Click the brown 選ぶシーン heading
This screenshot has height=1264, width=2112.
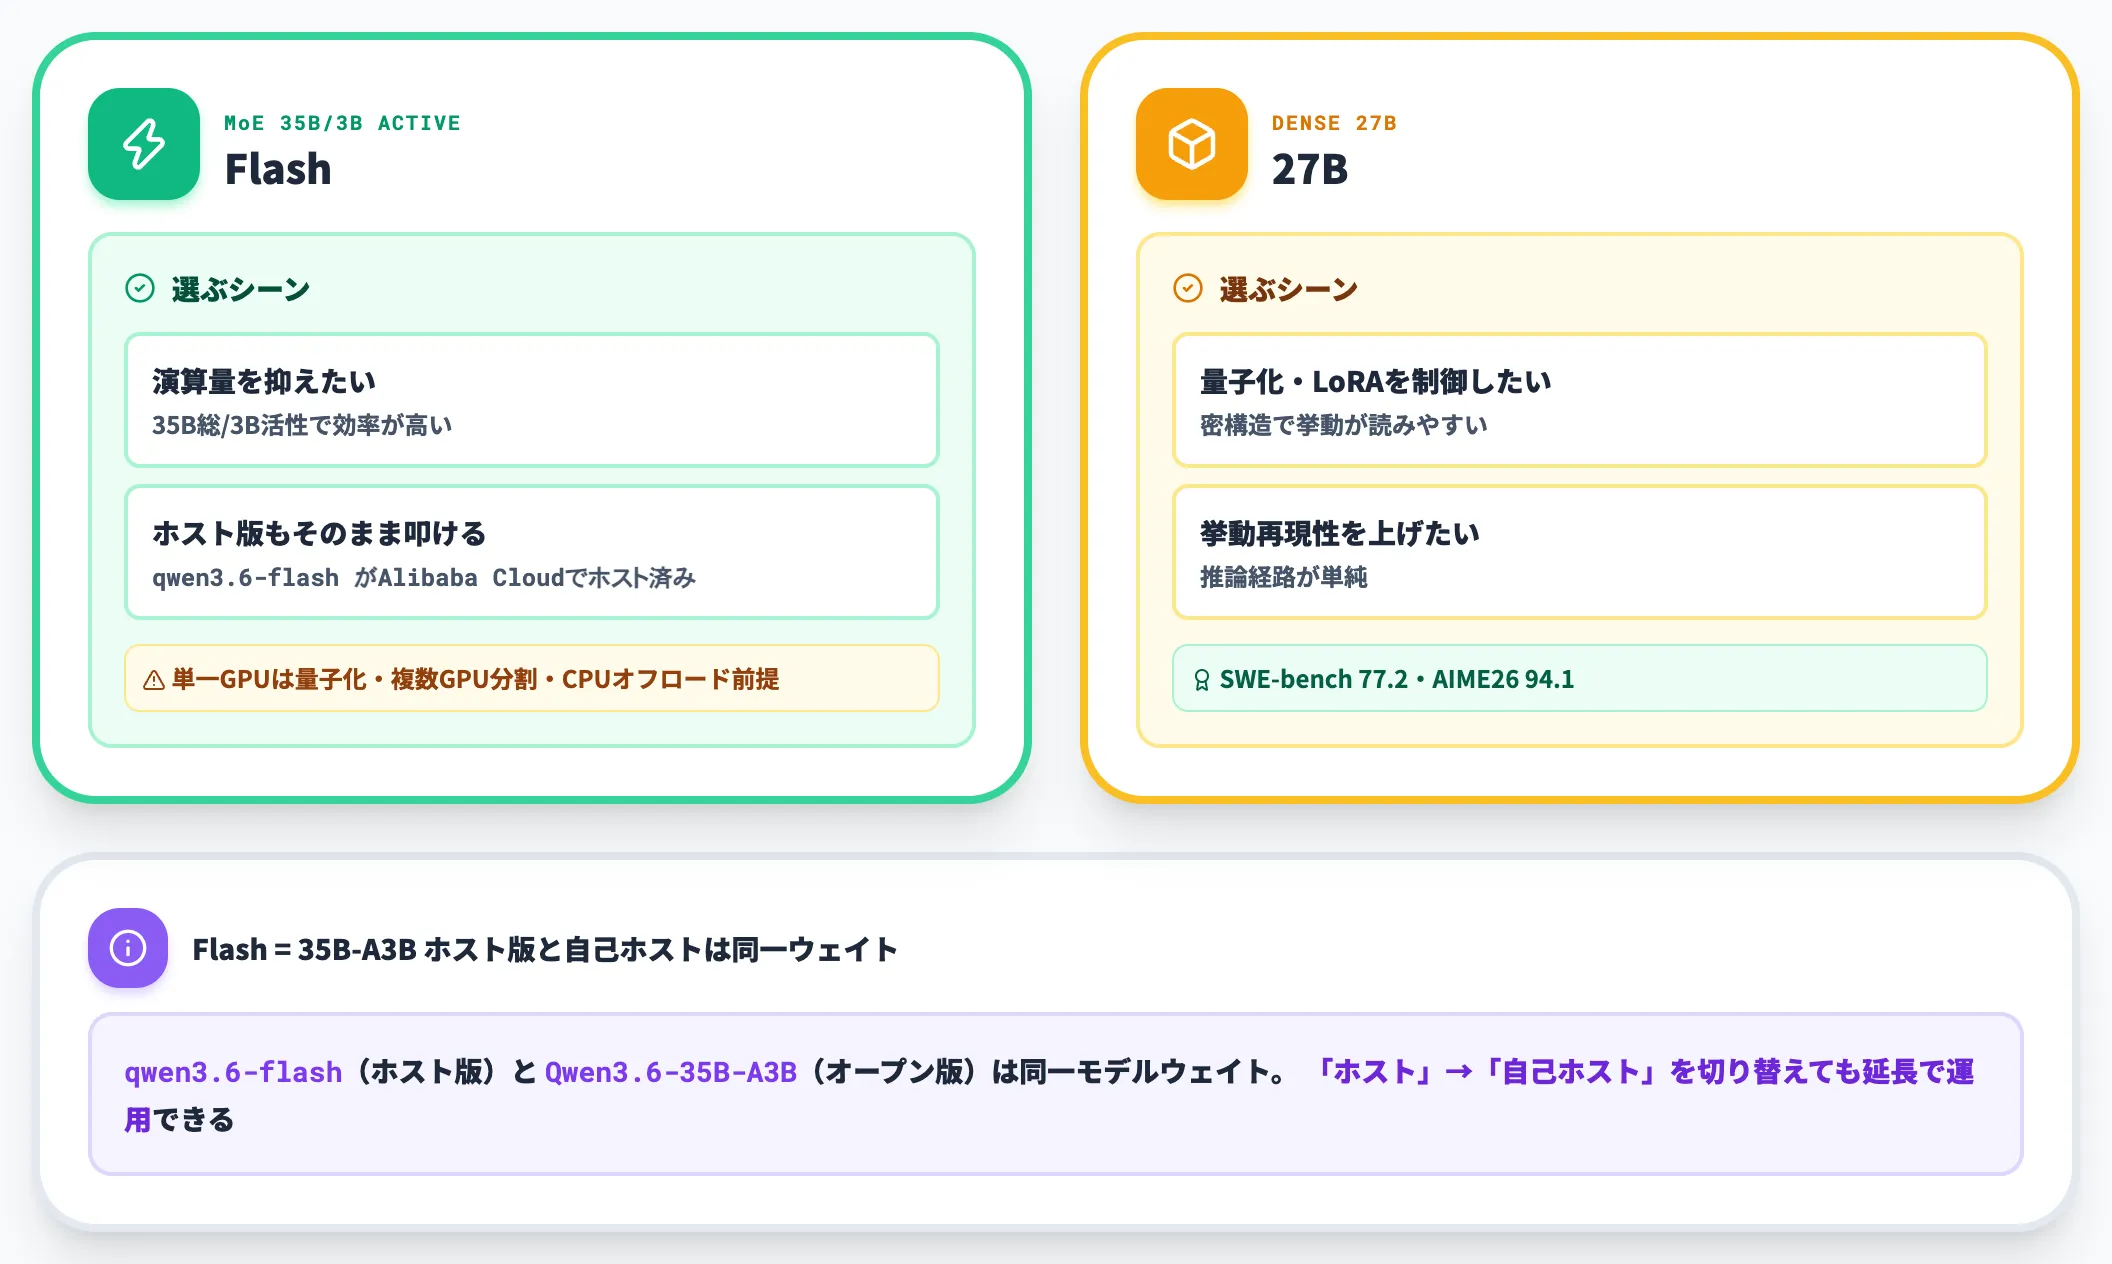pos(1289,289)
